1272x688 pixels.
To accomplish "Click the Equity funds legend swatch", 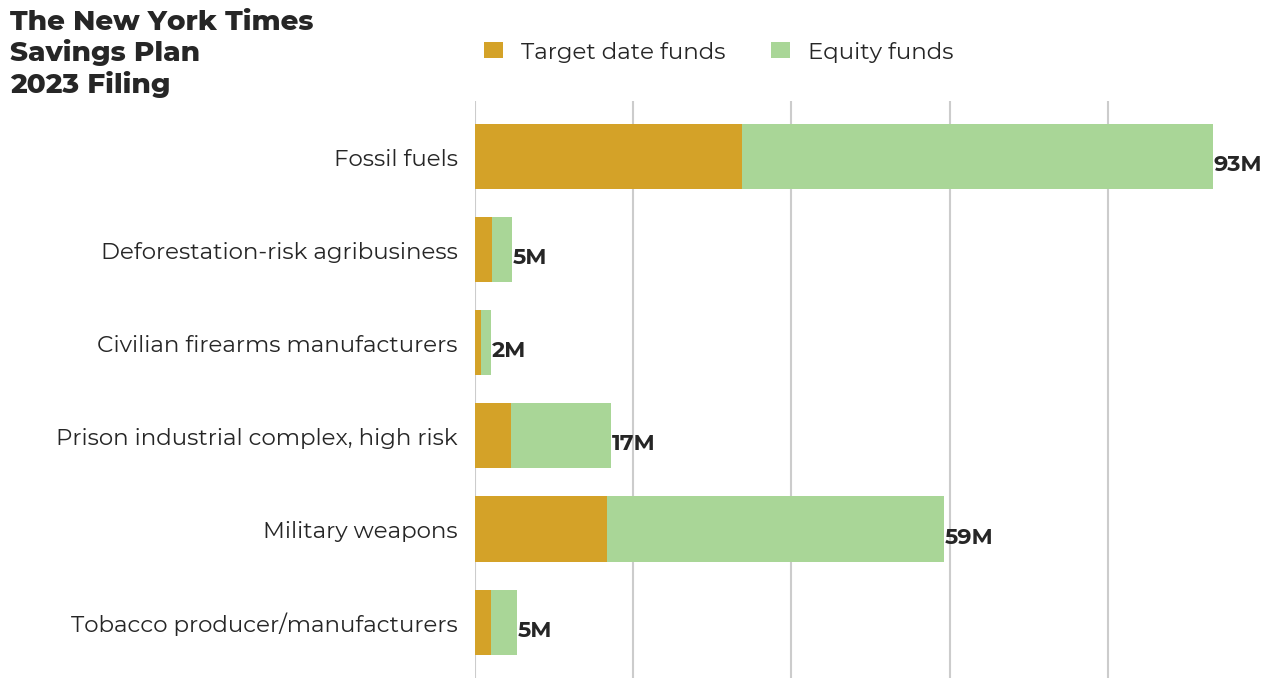I will [x=781, y=50].
